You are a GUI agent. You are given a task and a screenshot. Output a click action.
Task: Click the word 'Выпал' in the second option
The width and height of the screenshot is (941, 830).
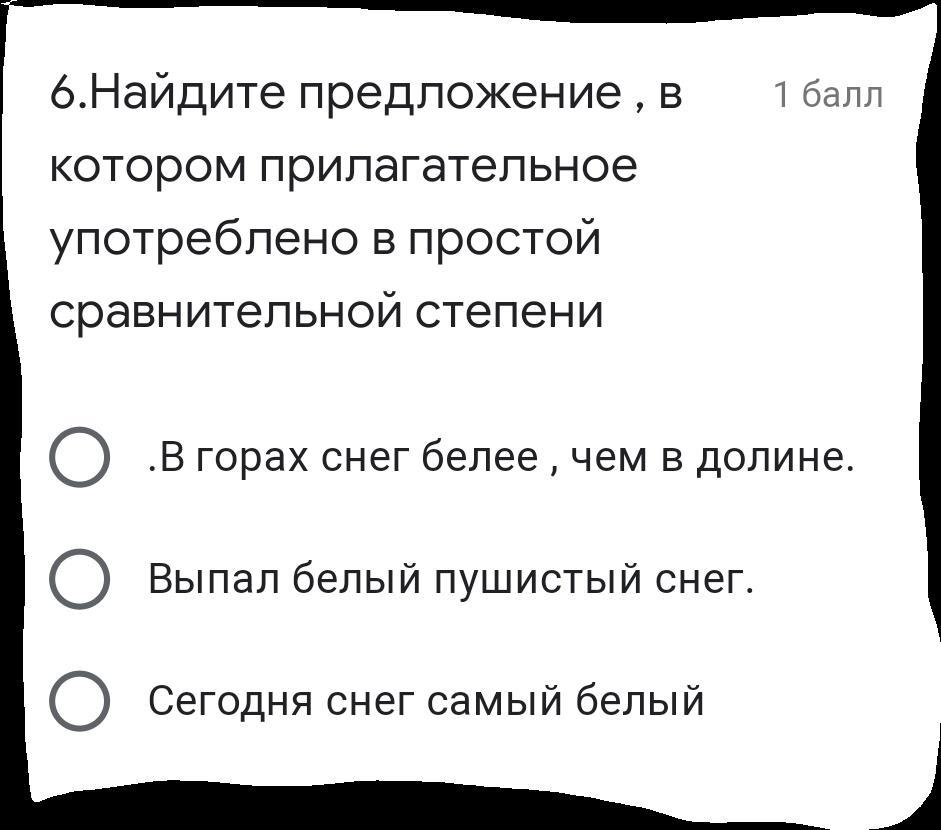(x=214, y=580)
